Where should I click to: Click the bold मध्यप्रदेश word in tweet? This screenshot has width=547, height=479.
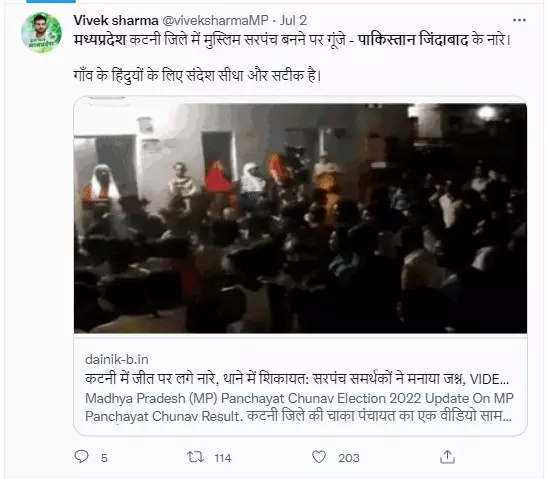99,40
